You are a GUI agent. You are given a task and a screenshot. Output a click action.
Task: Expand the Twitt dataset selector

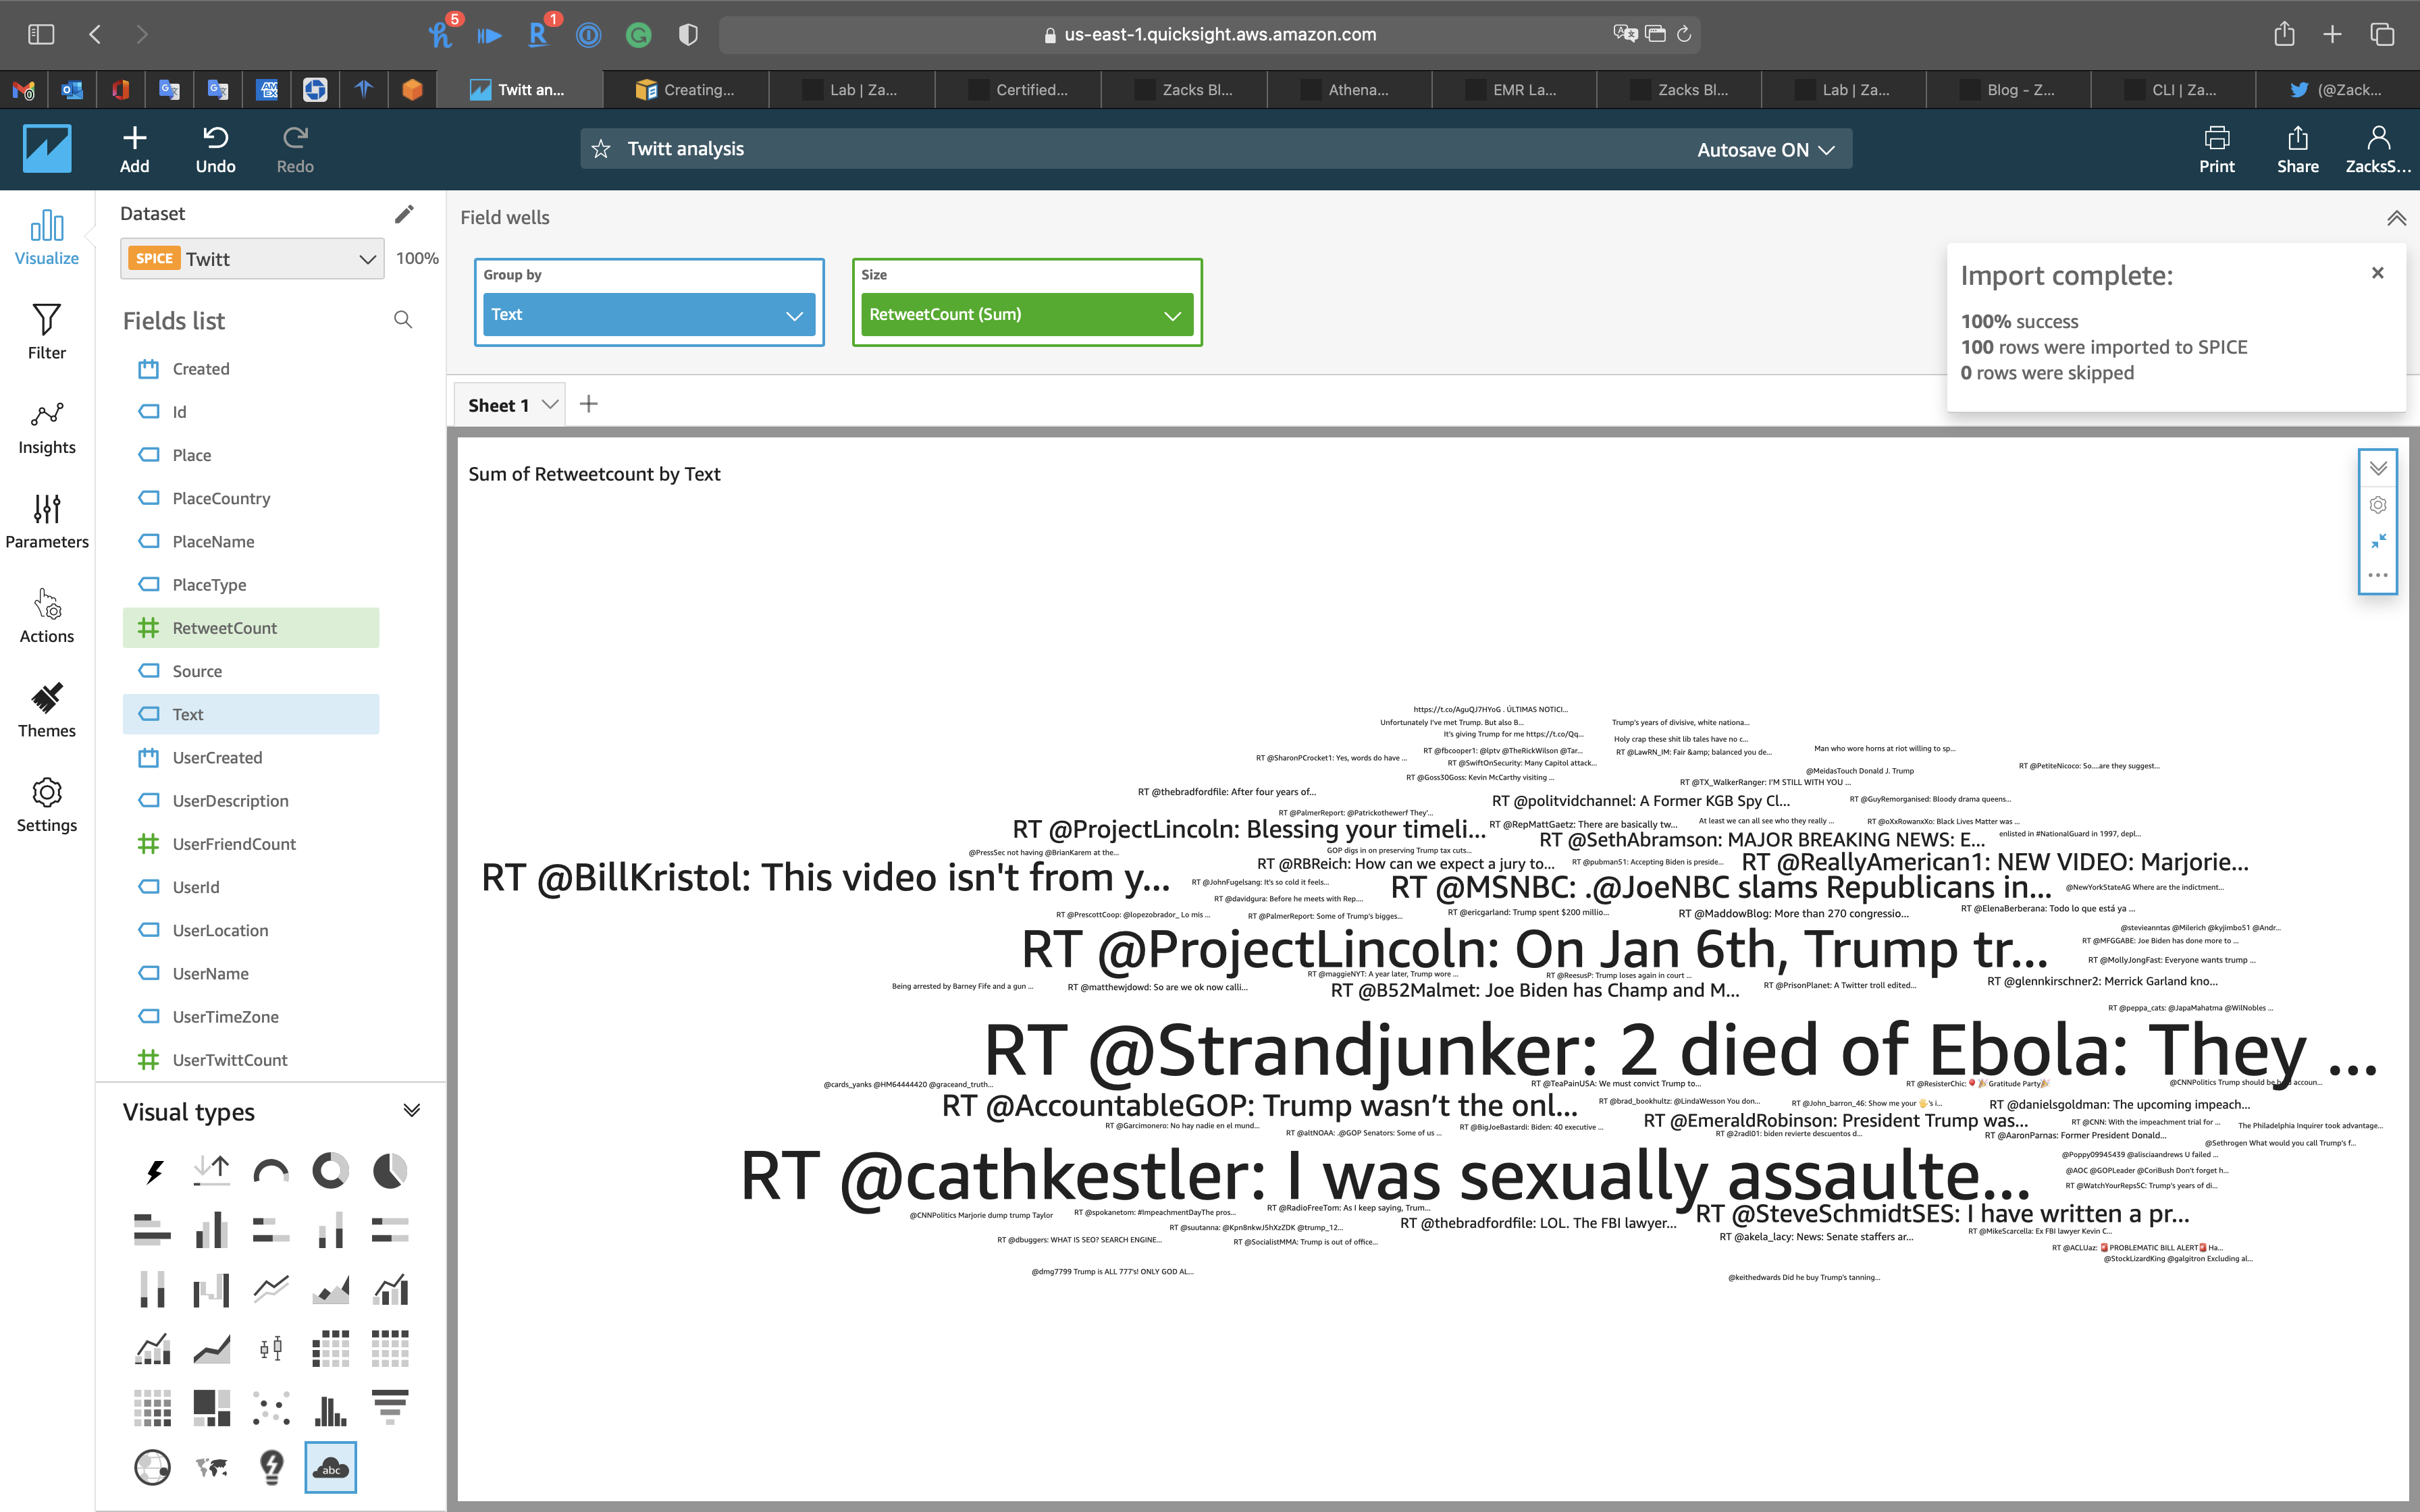point(367,259)
